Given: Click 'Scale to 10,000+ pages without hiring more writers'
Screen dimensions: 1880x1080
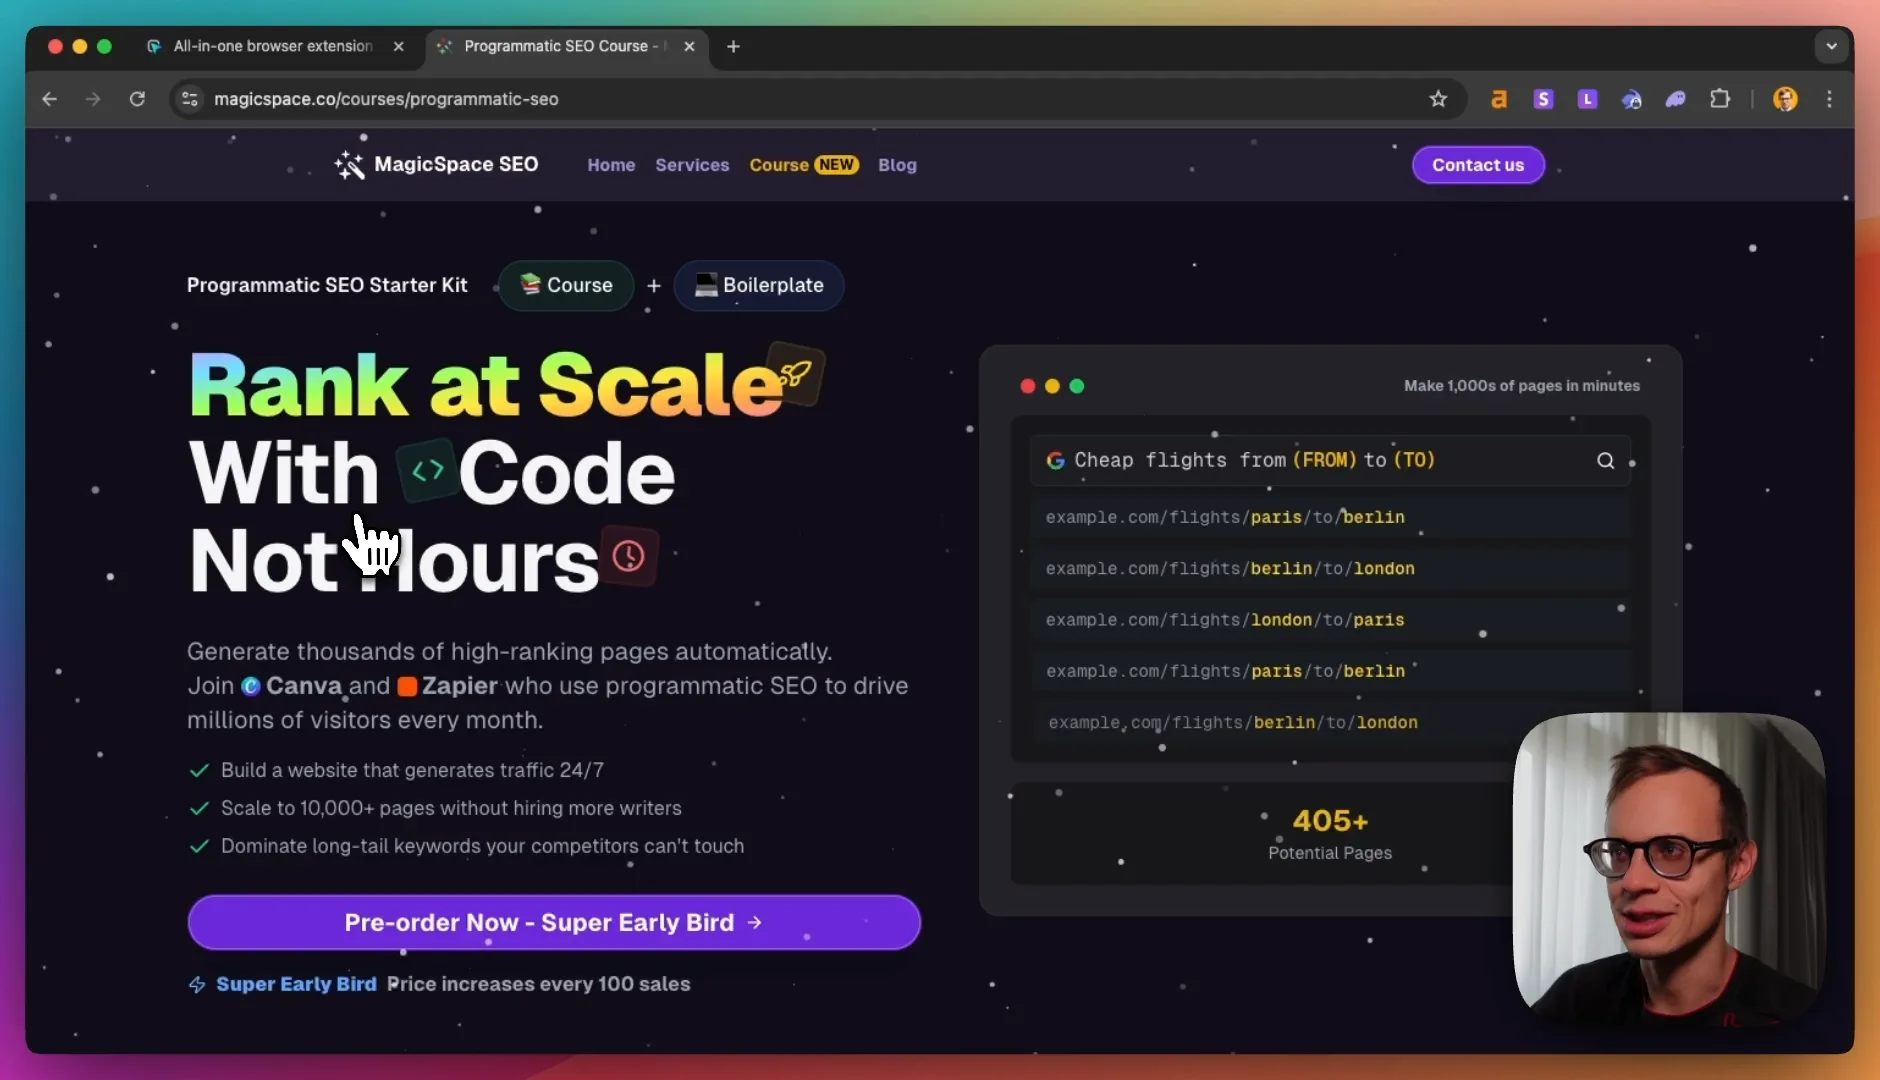Looking at the screenshot, I should [x=451, y=808].
